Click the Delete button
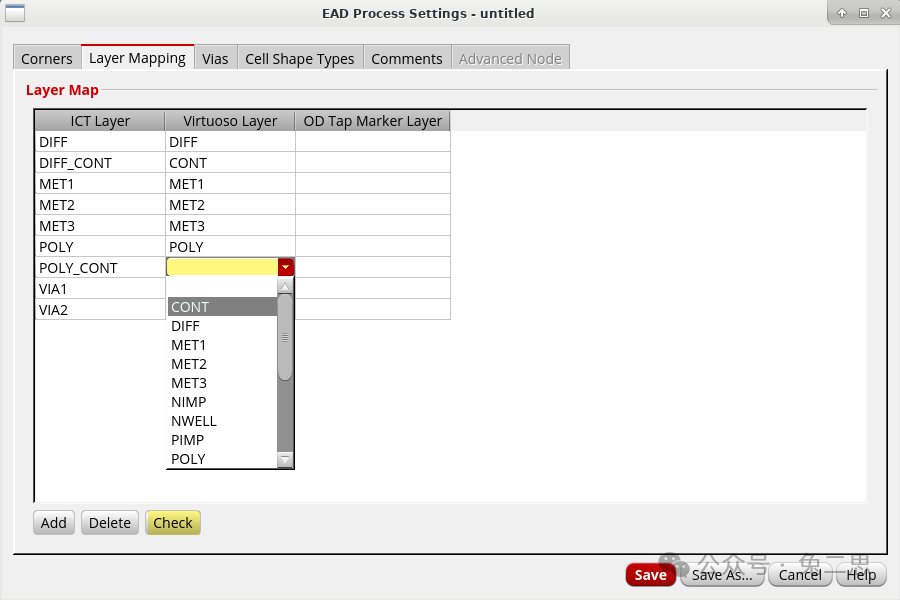Screen dimensions: 900x600 point(110,522)
